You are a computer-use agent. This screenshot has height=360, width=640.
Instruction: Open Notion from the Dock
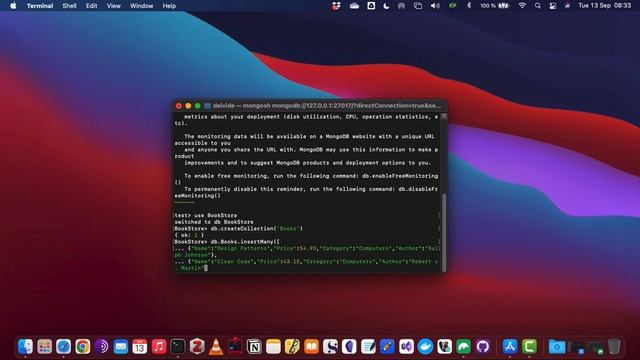point(254,347)
